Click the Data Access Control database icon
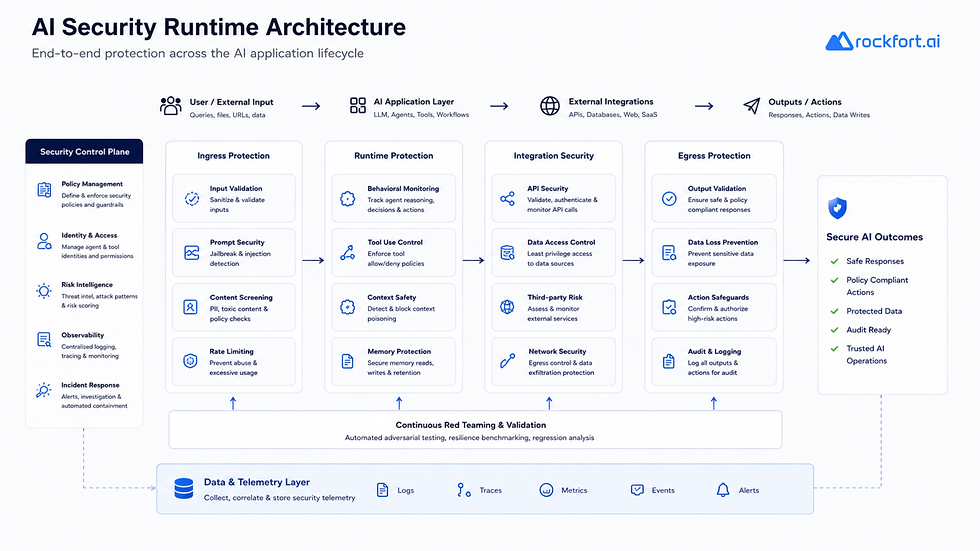 508,252
